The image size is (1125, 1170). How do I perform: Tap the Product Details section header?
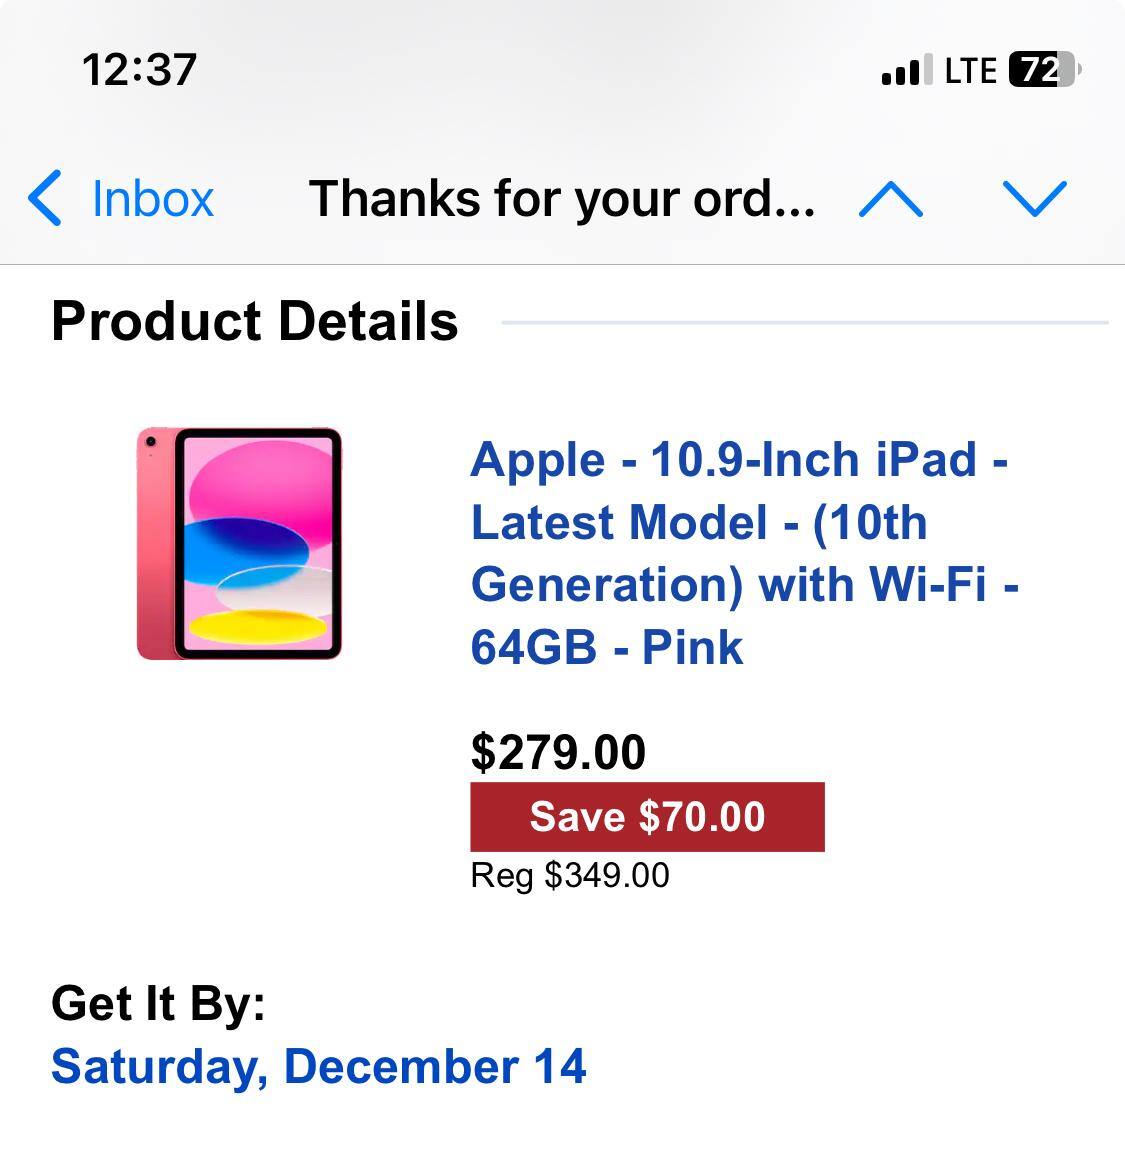[x=254, y=321]
